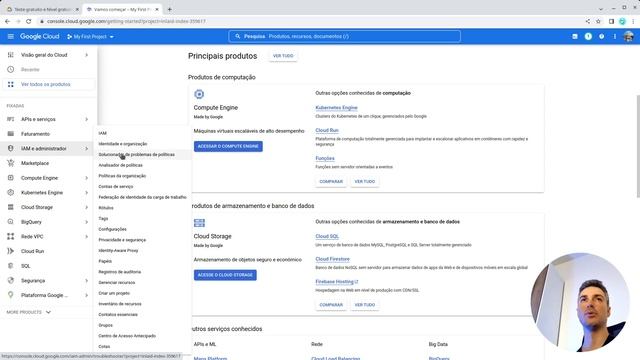Click VER TUDO next to Principais produtos
Image resolution: width=640 pixels, height=360 pixels.
pos(283,56)
